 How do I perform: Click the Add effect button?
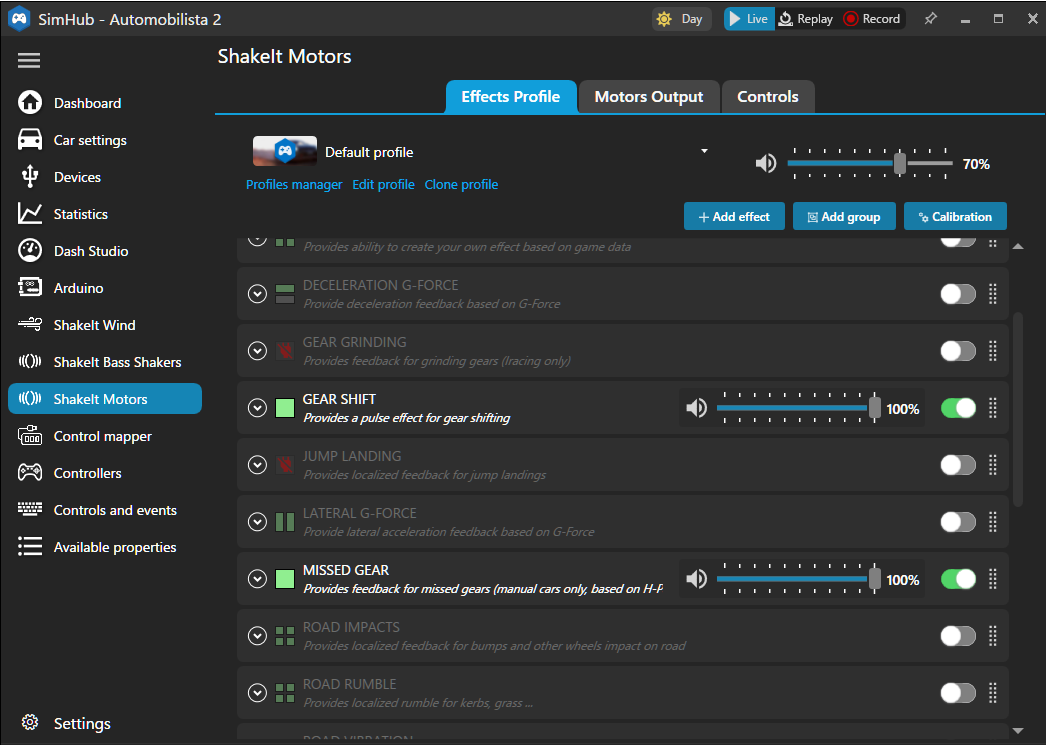[734, 217]
